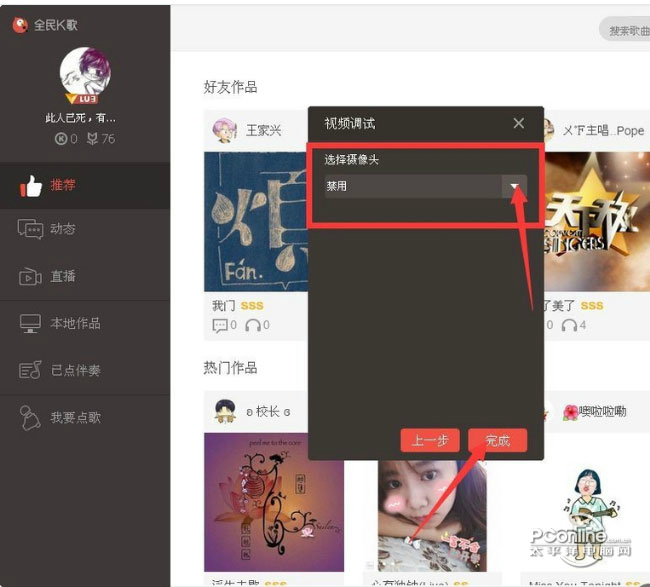Open 已点伴奏 accompaniment list
This screenshot has width=650, height=587.
[x=85, y=370]
